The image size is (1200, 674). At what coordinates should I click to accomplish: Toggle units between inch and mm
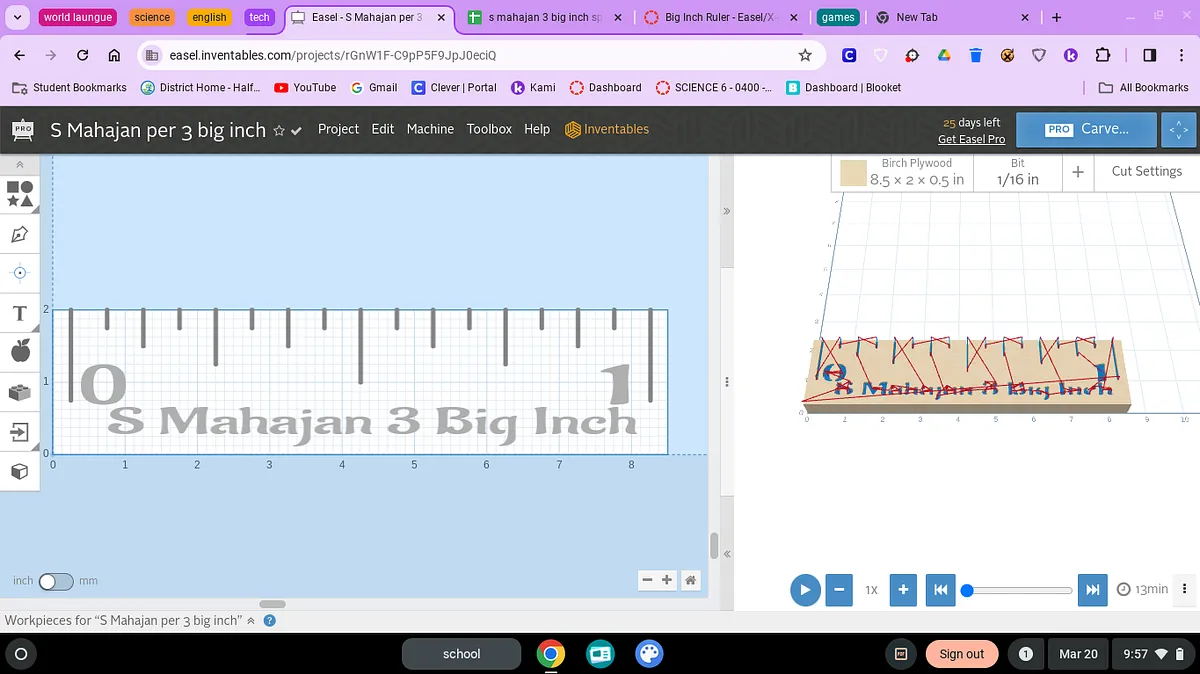(55, 581)
